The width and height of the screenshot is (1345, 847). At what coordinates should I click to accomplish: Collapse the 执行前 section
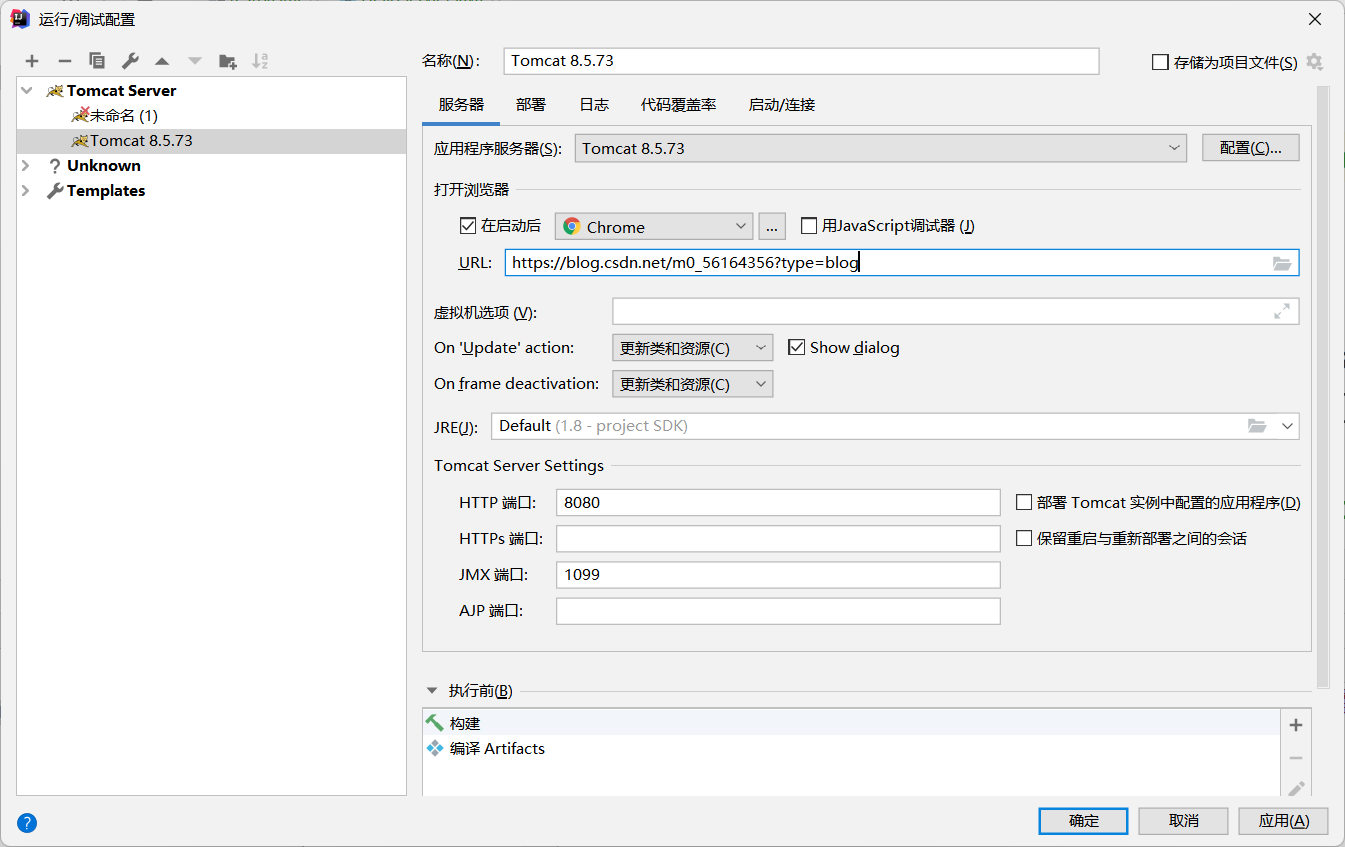(432, 690)
